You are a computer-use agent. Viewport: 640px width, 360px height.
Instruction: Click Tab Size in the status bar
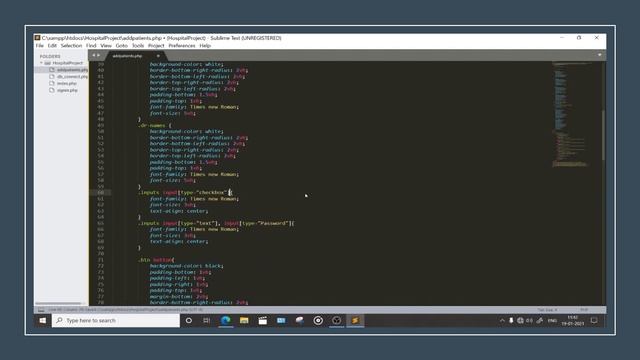pos(547,310)
